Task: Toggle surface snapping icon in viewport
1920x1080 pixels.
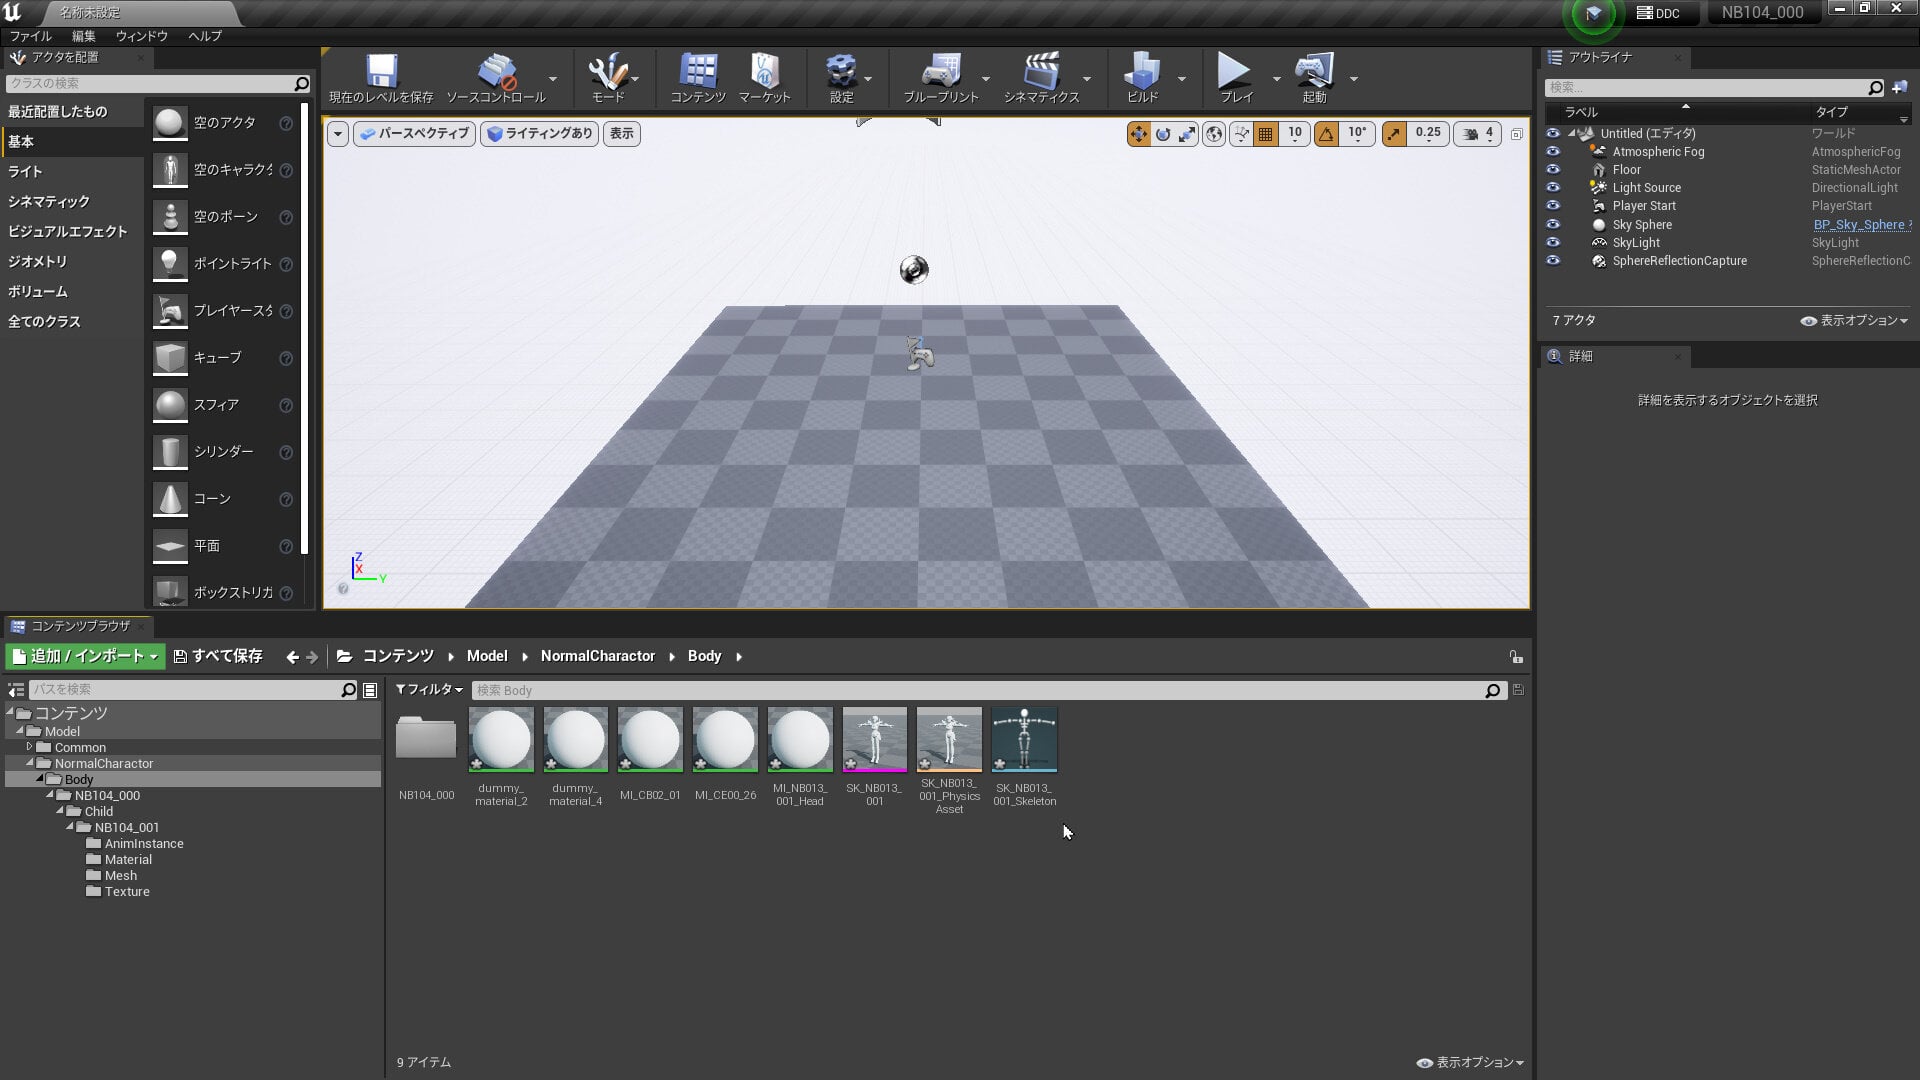Action: coord(1241,134)
